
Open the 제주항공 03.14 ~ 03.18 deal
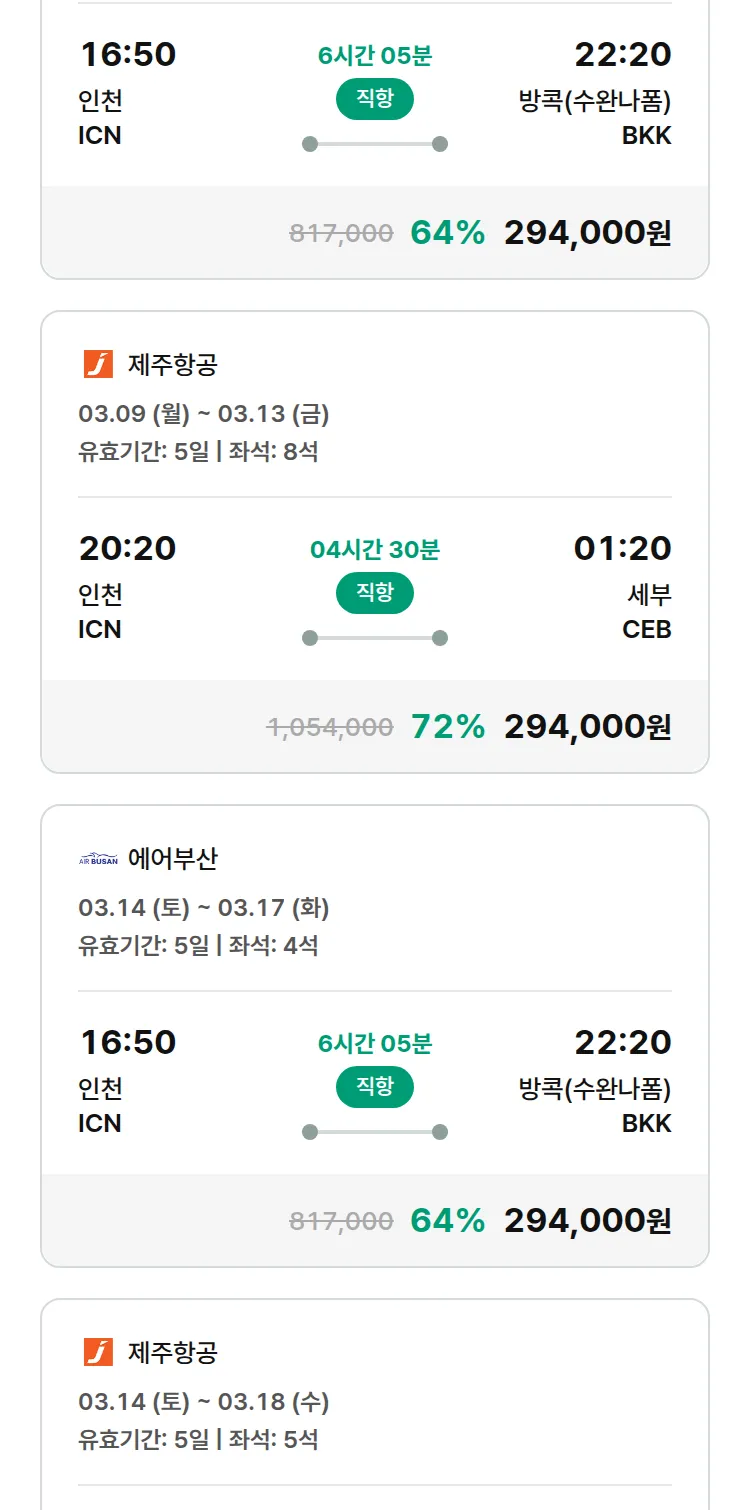click(204, 1401)
